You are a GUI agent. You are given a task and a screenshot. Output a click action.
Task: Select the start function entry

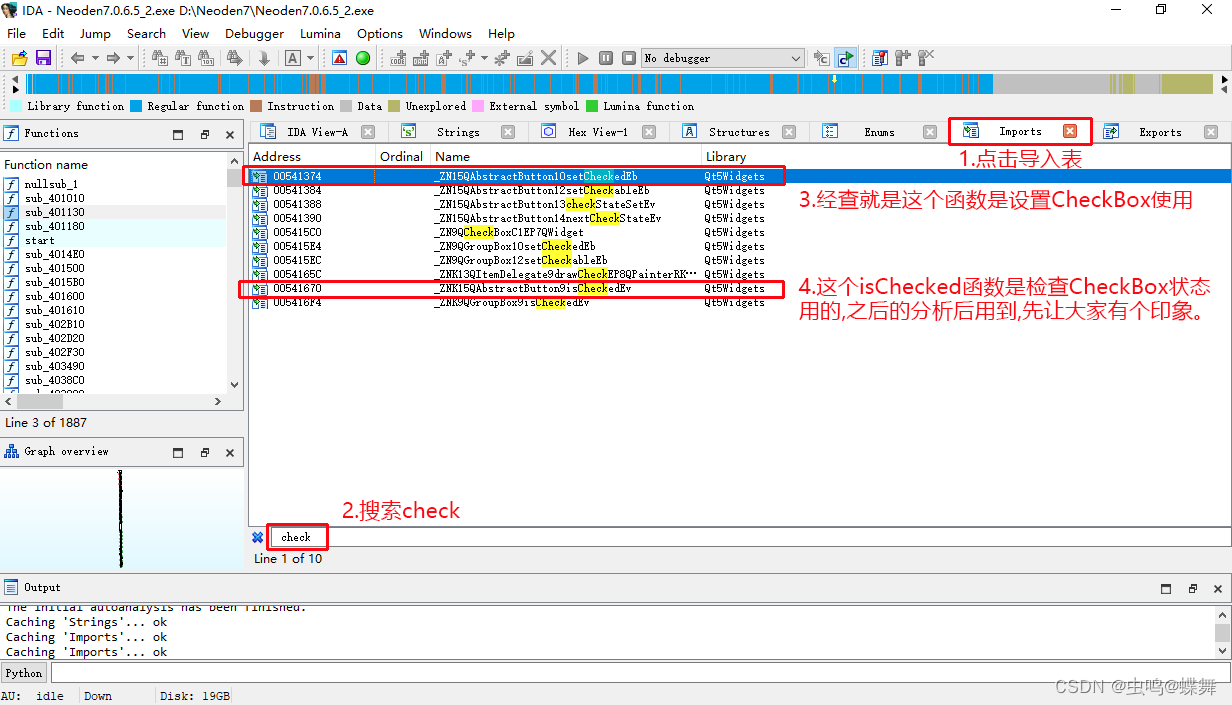pyautogui.click(x=114, y=240)
